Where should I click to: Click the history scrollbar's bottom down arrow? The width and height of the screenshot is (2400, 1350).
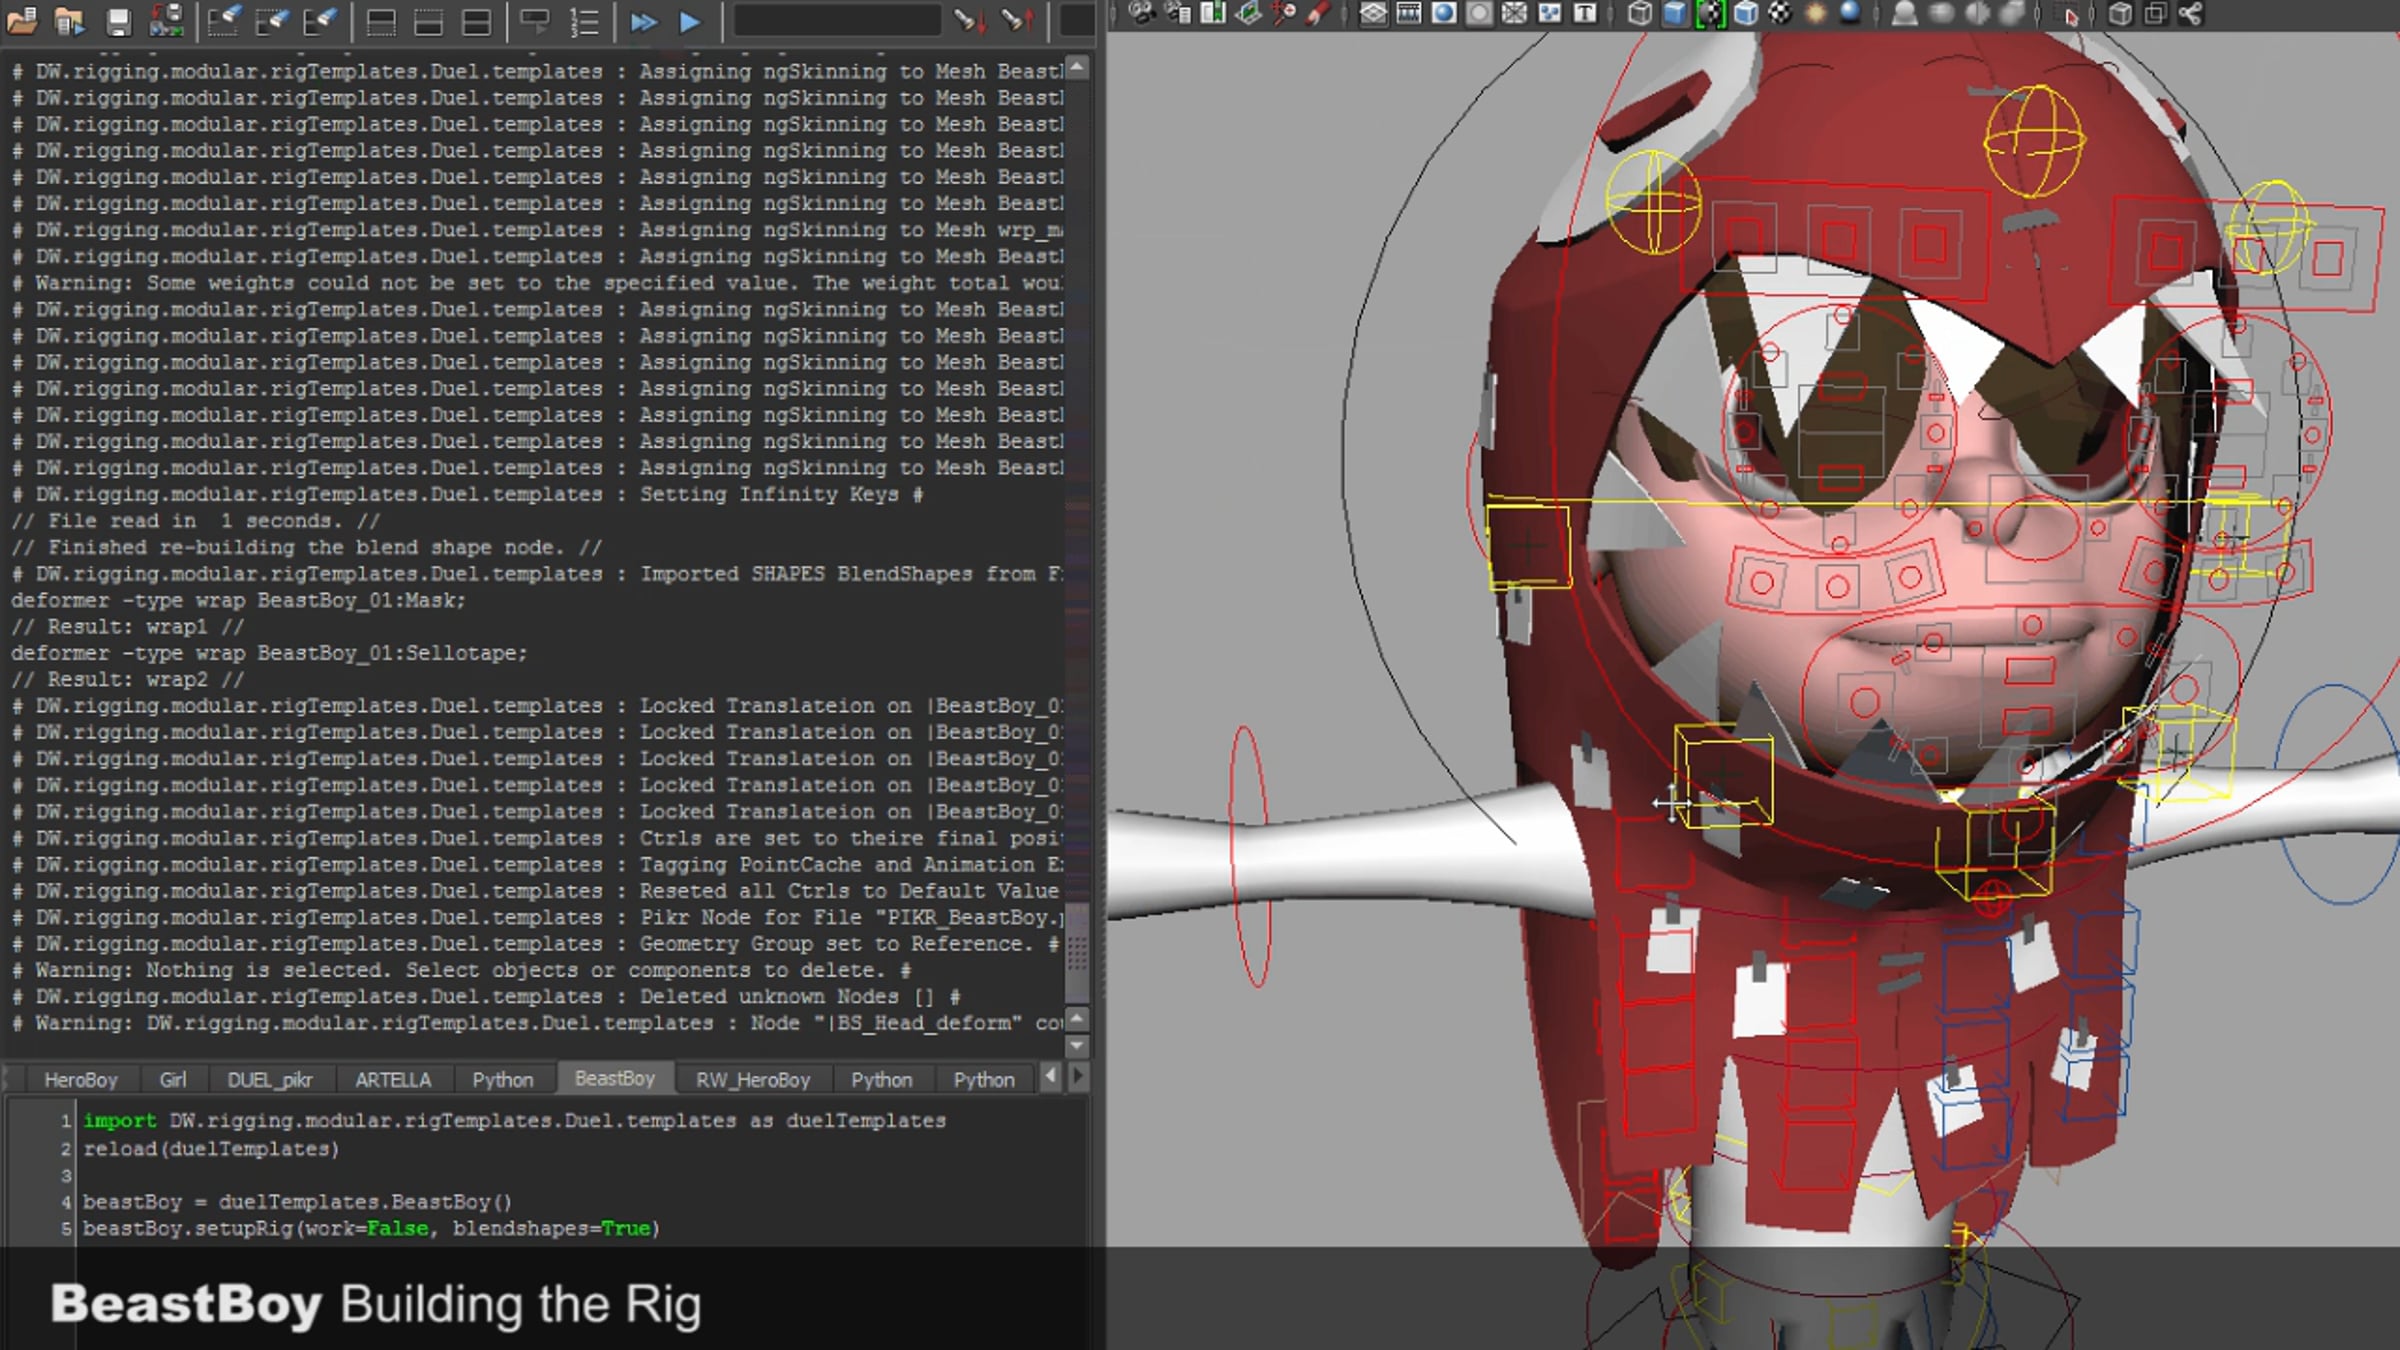click(1077, 1046)
